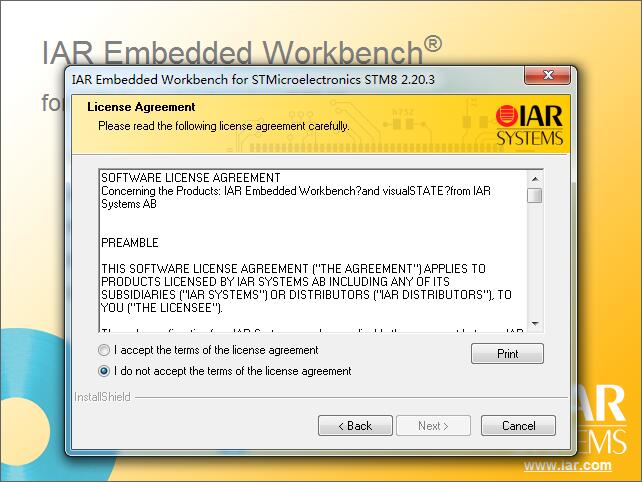Click the 'License Agreement' header title

(141, 107)
